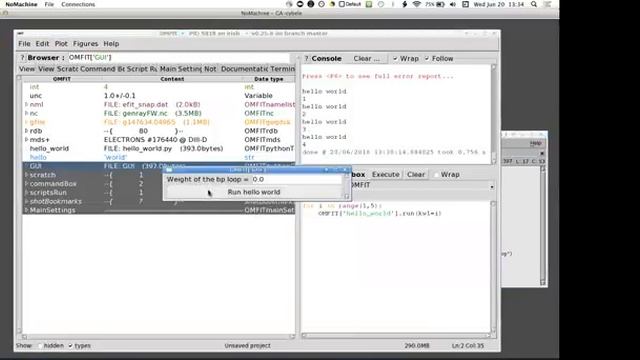Click the battery status icon

[440, 4]
